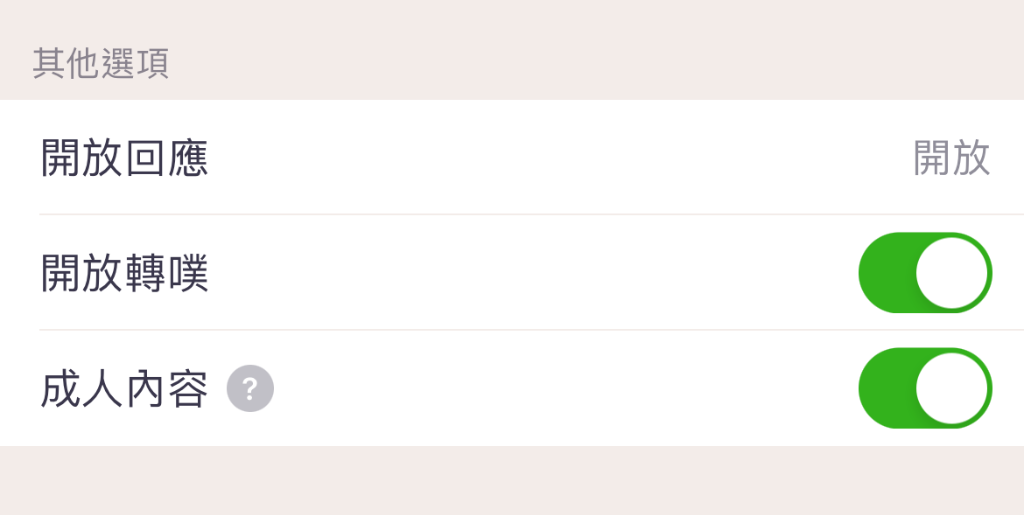Disable the 開放轉噗 switch
Screen dimensions: 1024x515
click(925, 273)
